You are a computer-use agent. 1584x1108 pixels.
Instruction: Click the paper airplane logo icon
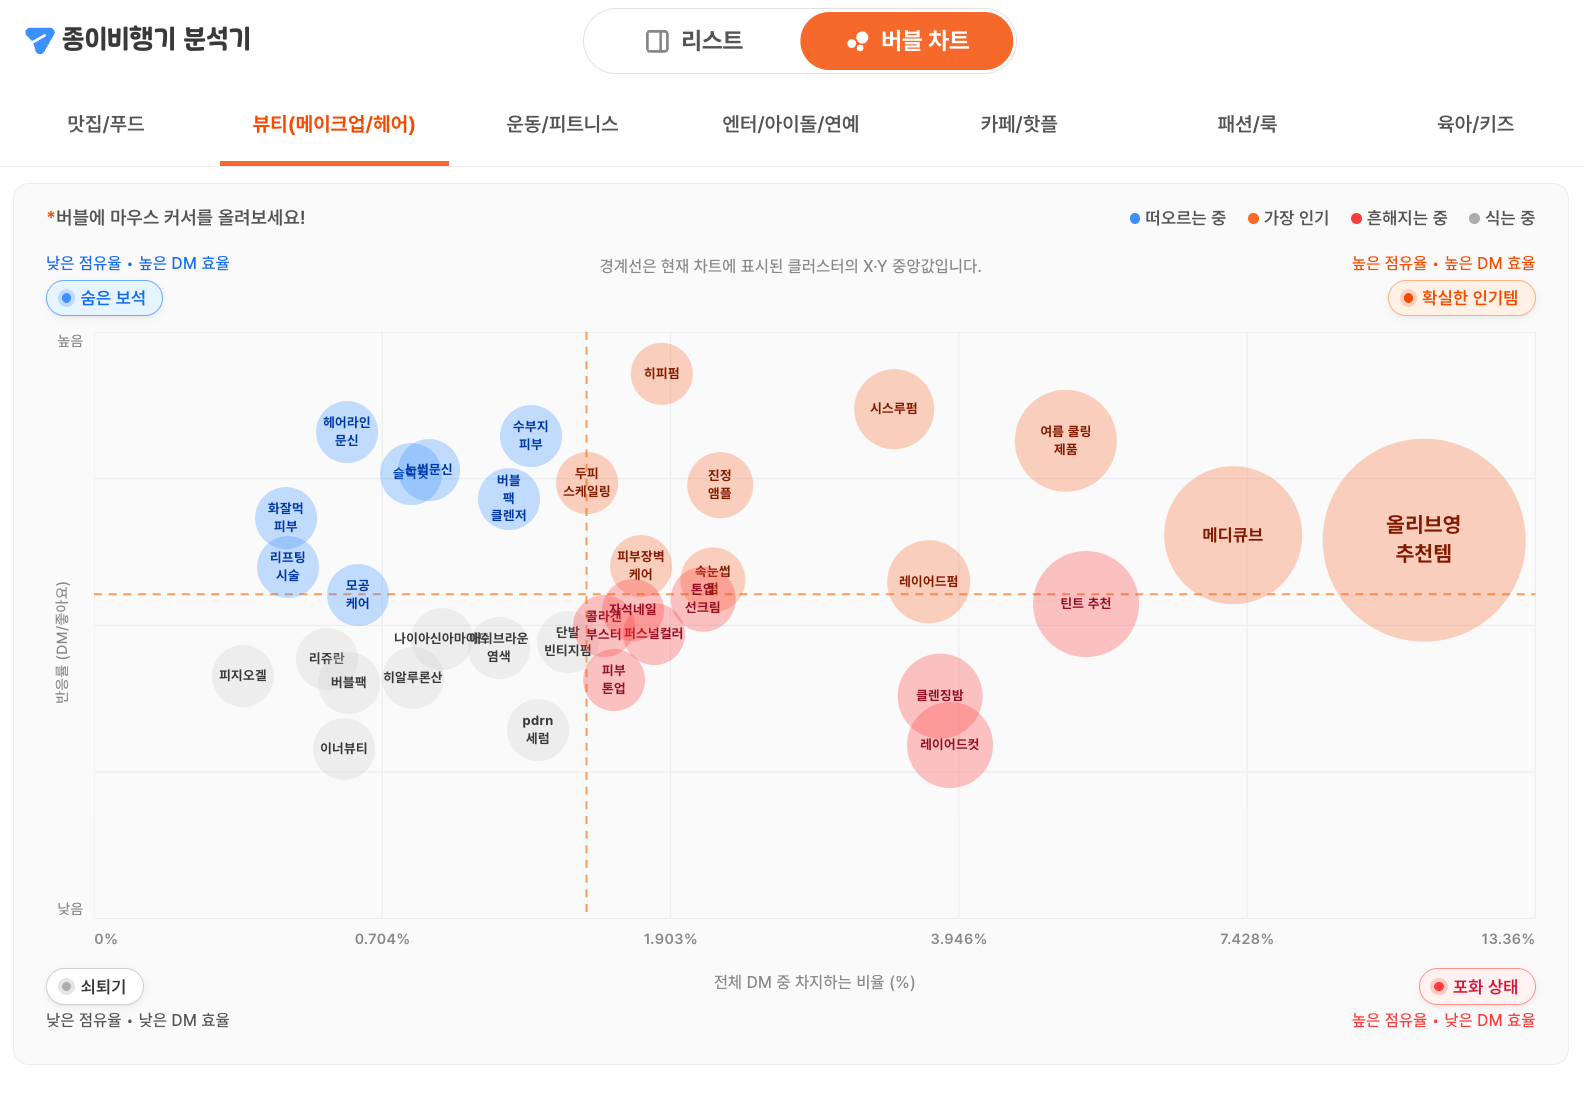point(39,40)
